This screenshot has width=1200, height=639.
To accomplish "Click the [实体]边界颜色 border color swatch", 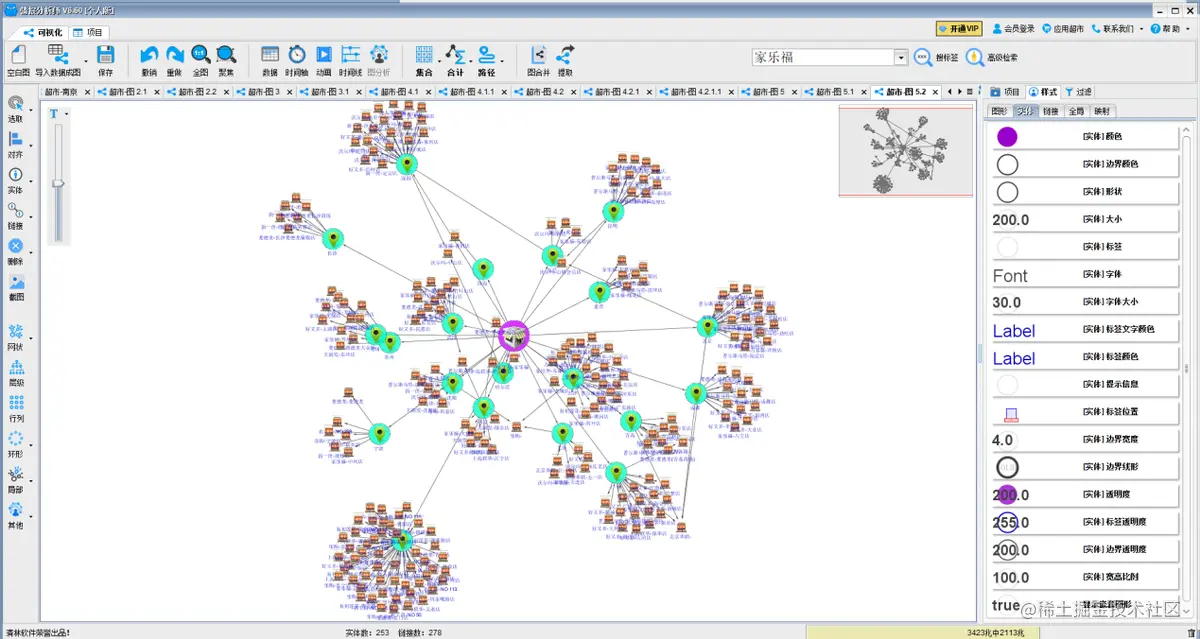I will click(x=1007, y=165).
